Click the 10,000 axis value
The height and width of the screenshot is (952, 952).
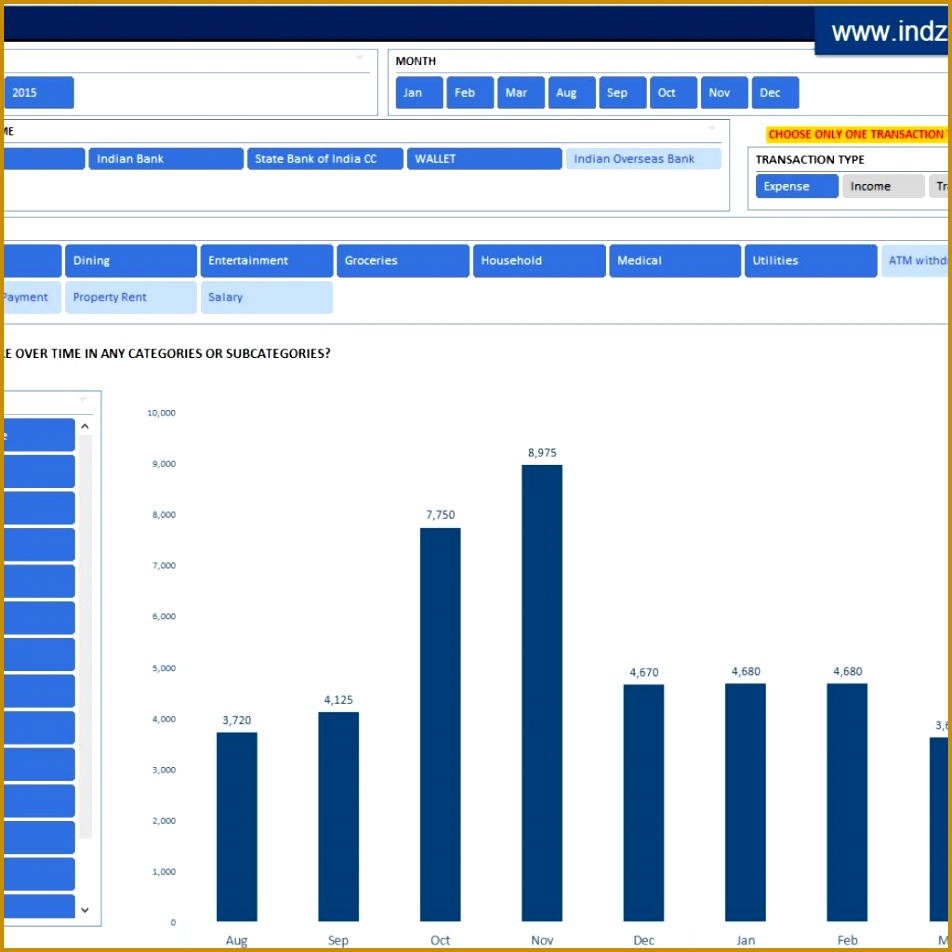coord(162,413)
